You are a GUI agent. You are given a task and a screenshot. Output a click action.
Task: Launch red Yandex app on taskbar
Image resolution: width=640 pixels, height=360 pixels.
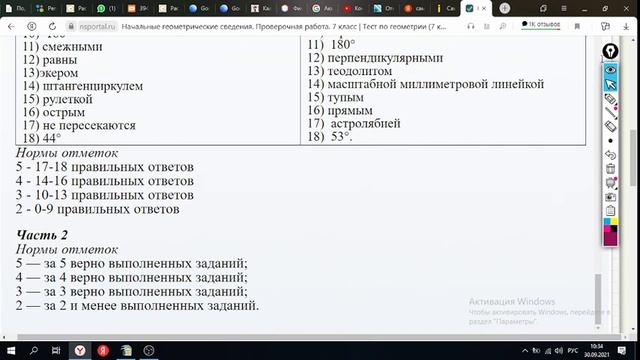pos(103,351)
